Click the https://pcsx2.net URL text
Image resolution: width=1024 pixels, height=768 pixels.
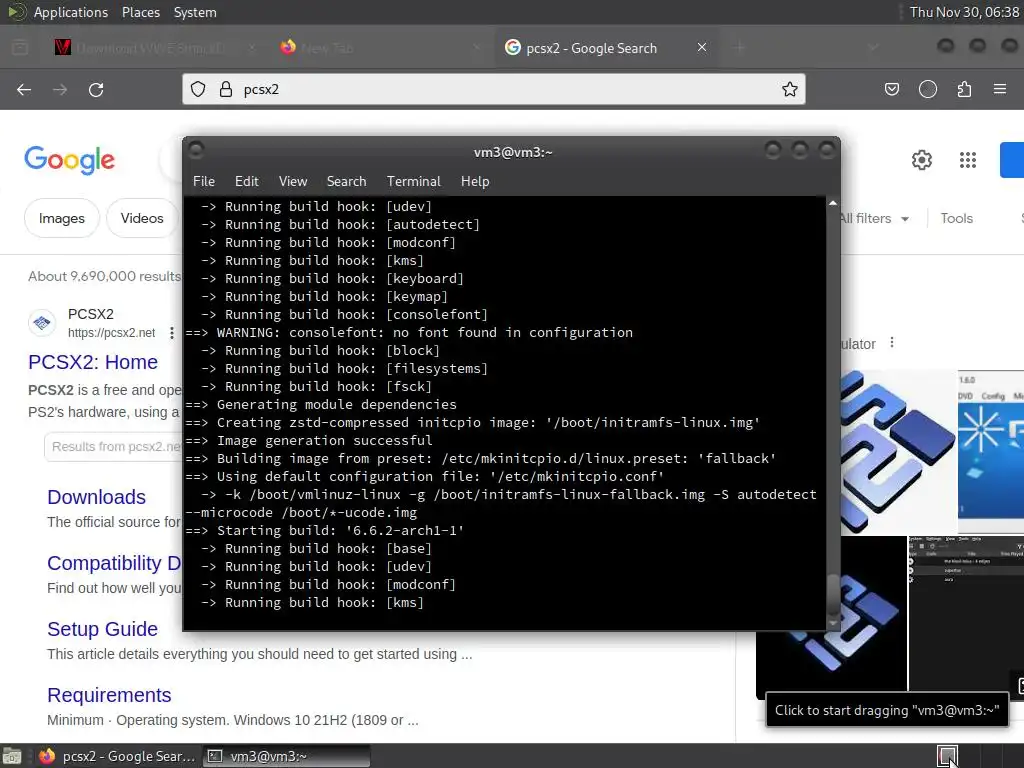coord(112,333)
